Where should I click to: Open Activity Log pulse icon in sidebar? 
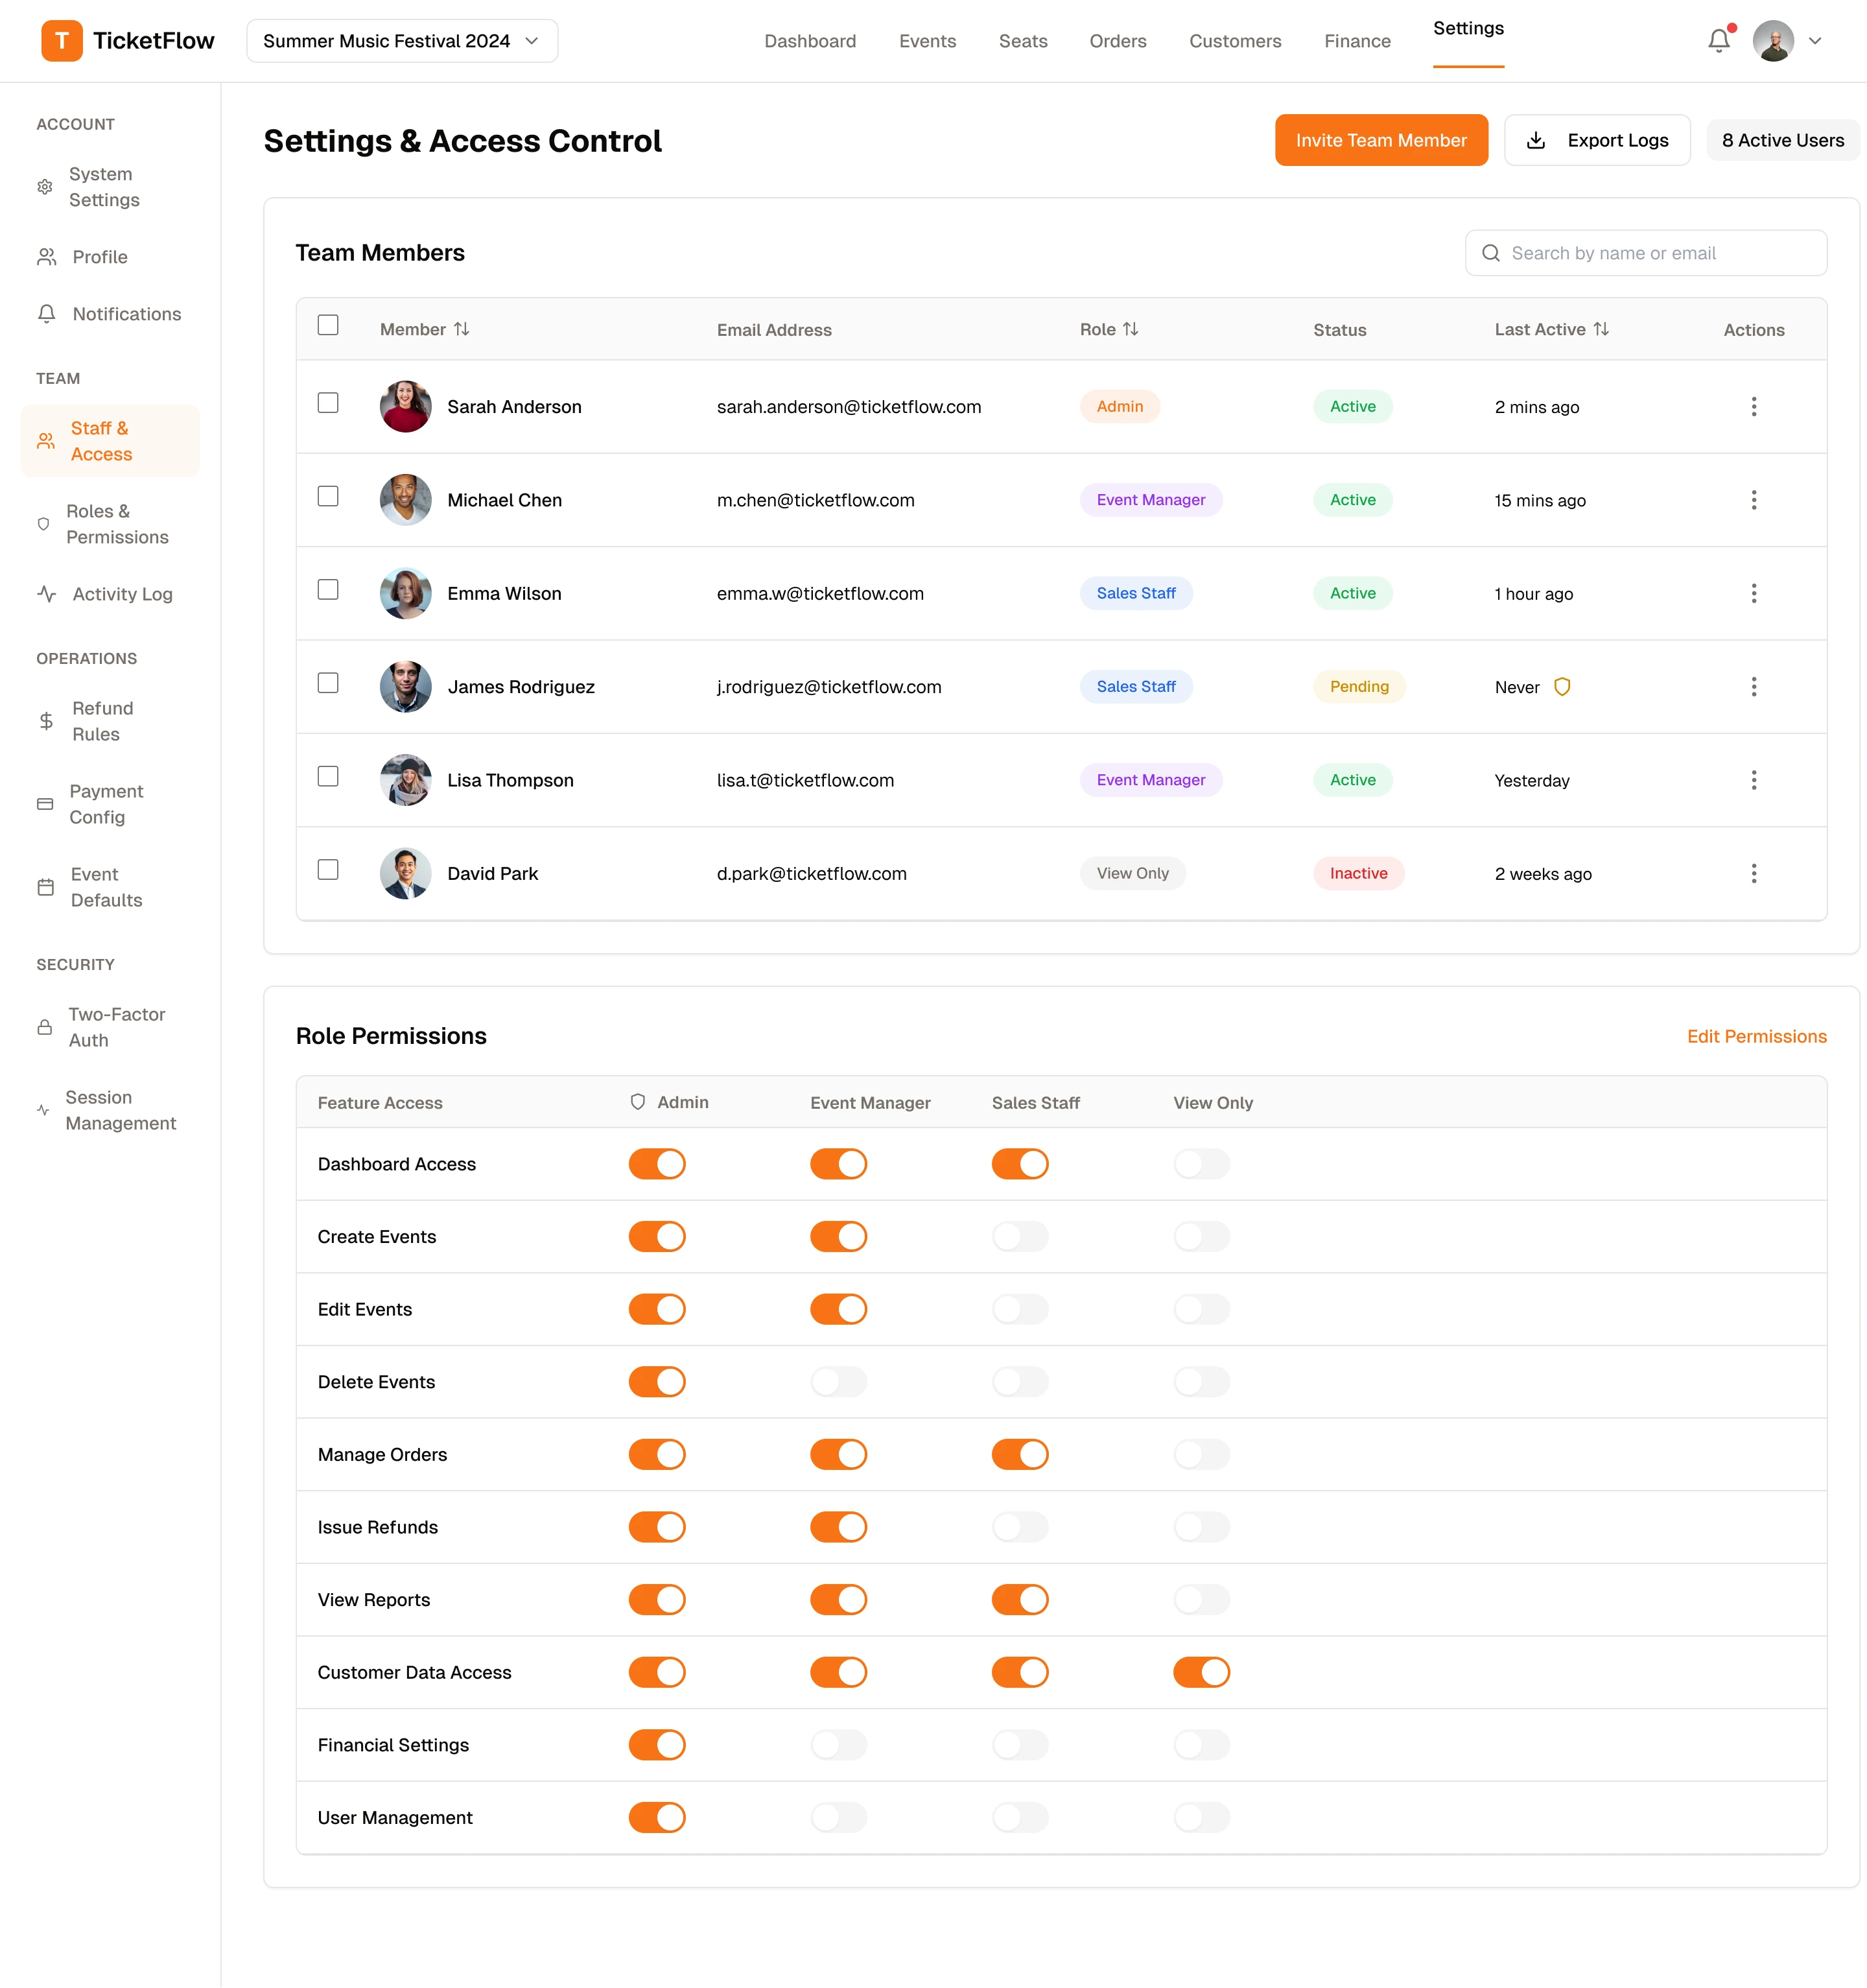pyautogui.click(x=46, y=594)
